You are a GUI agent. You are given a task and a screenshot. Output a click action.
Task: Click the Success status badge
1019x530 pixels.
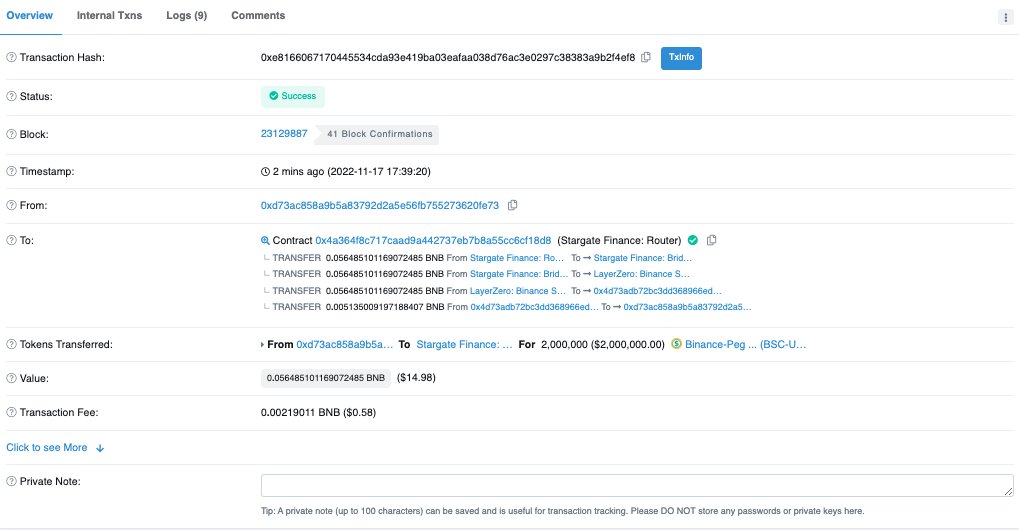click(292, 96)
